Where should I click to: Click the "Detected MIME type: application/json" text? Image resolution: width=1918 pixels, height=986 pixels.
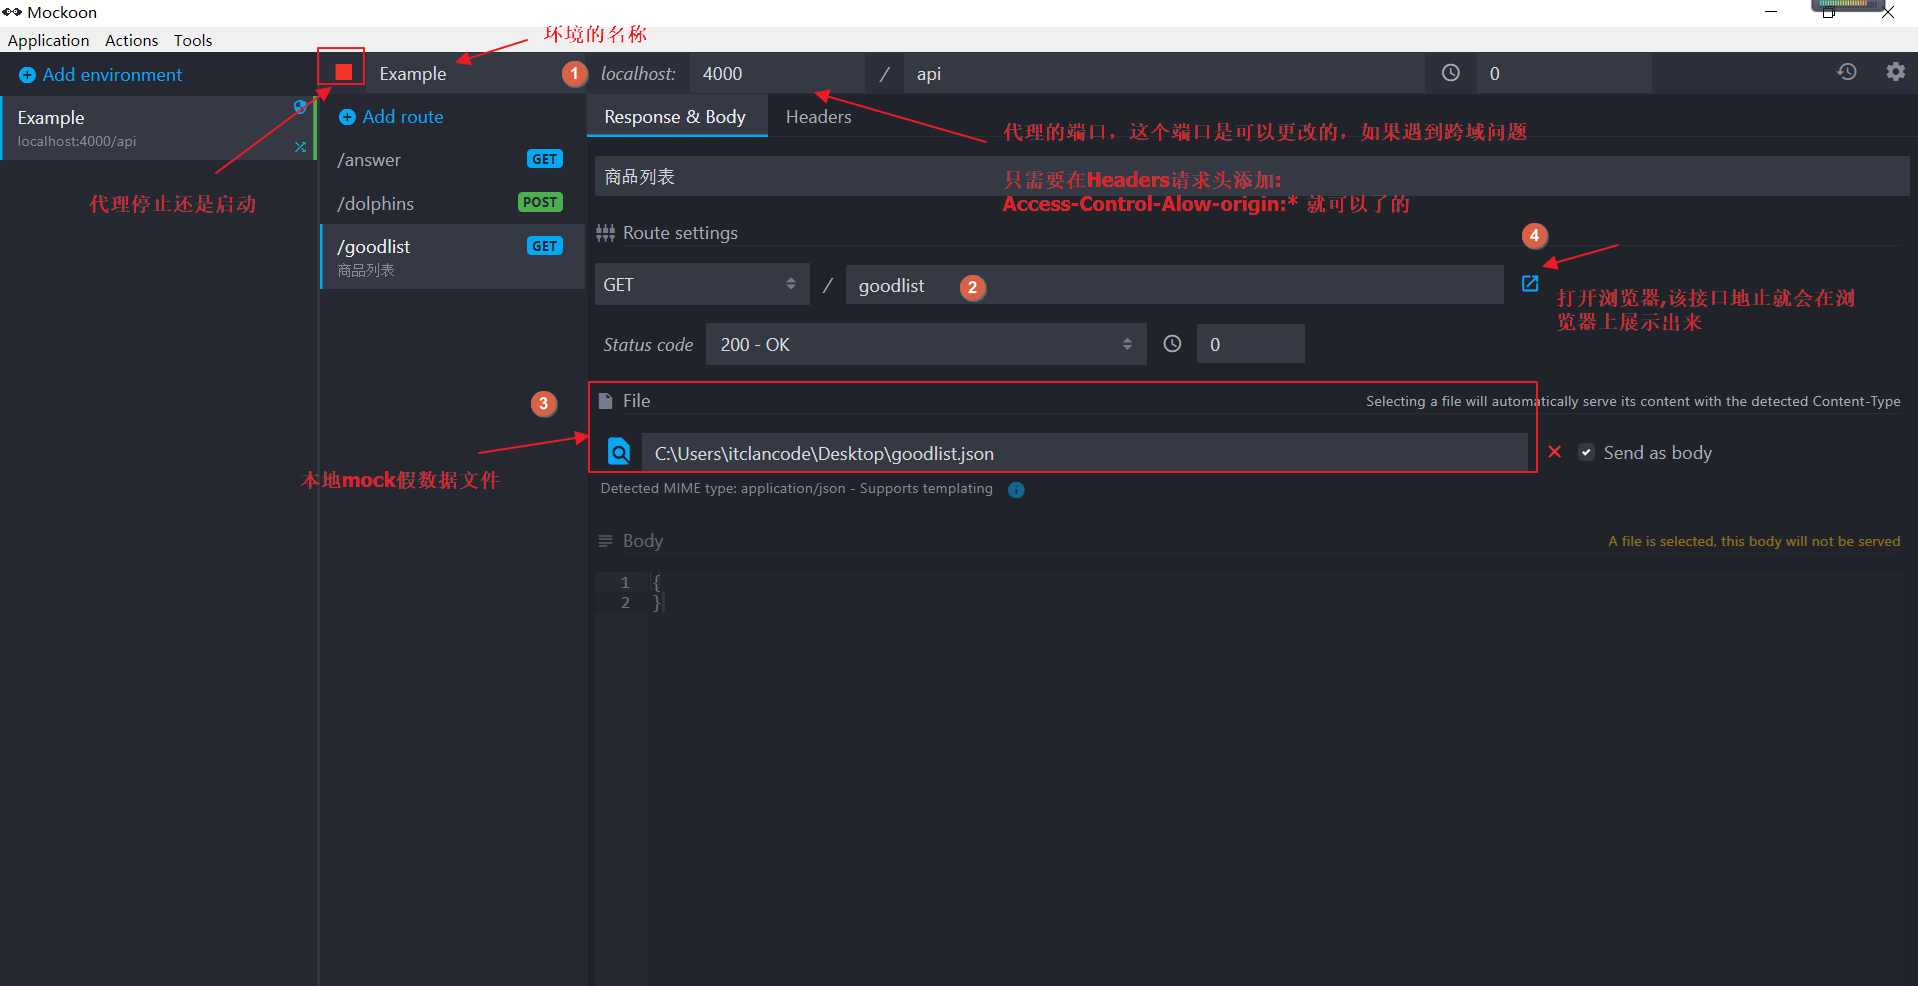(x=723, y=489)
